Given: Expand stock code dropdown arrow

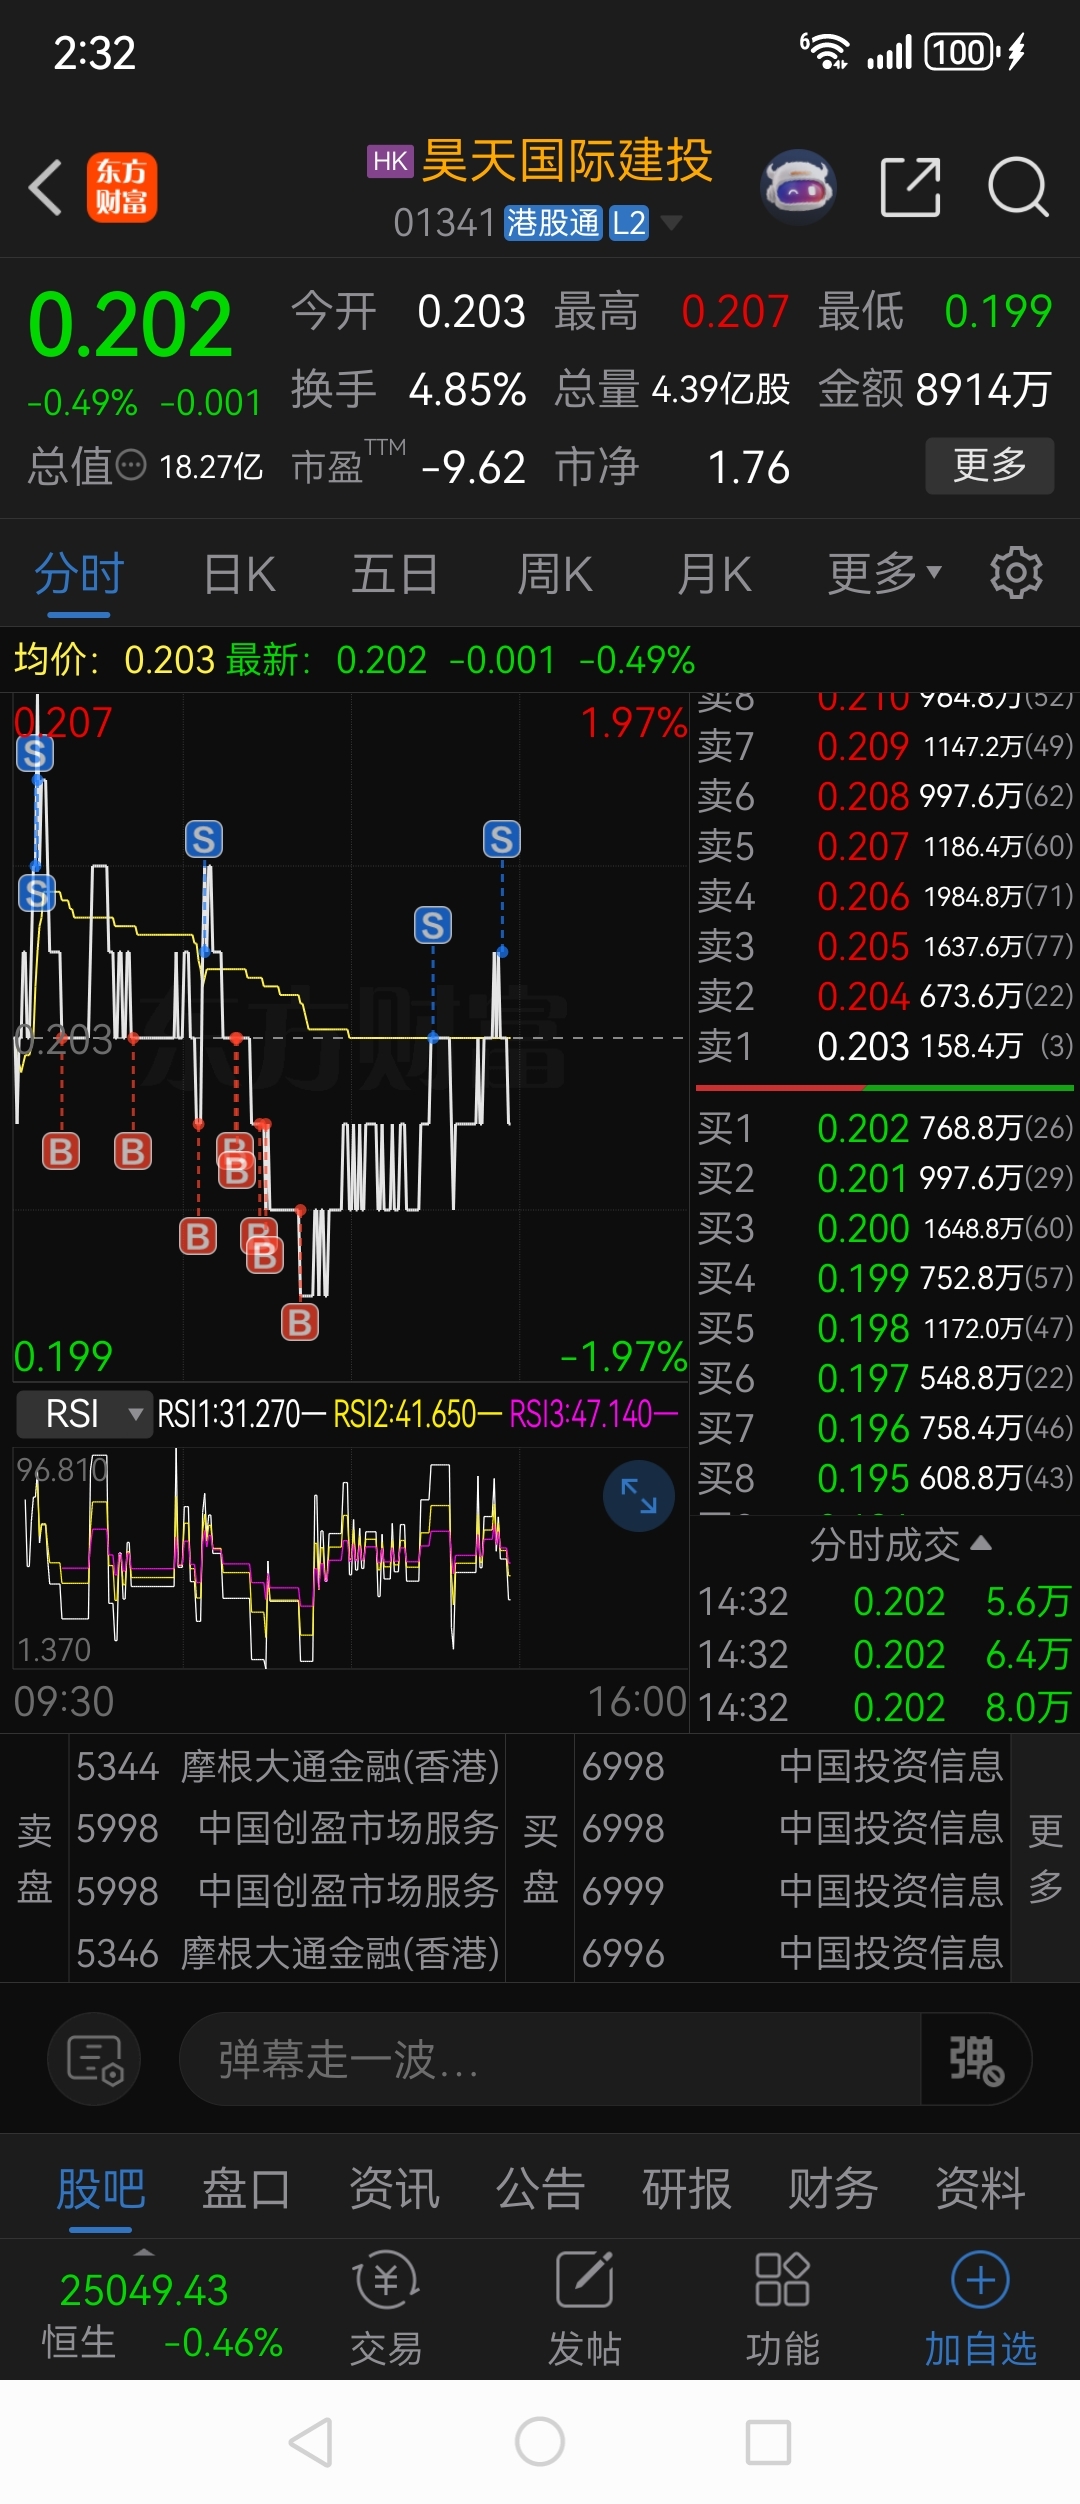Looking at the screenshot, I should coord(671,222).
